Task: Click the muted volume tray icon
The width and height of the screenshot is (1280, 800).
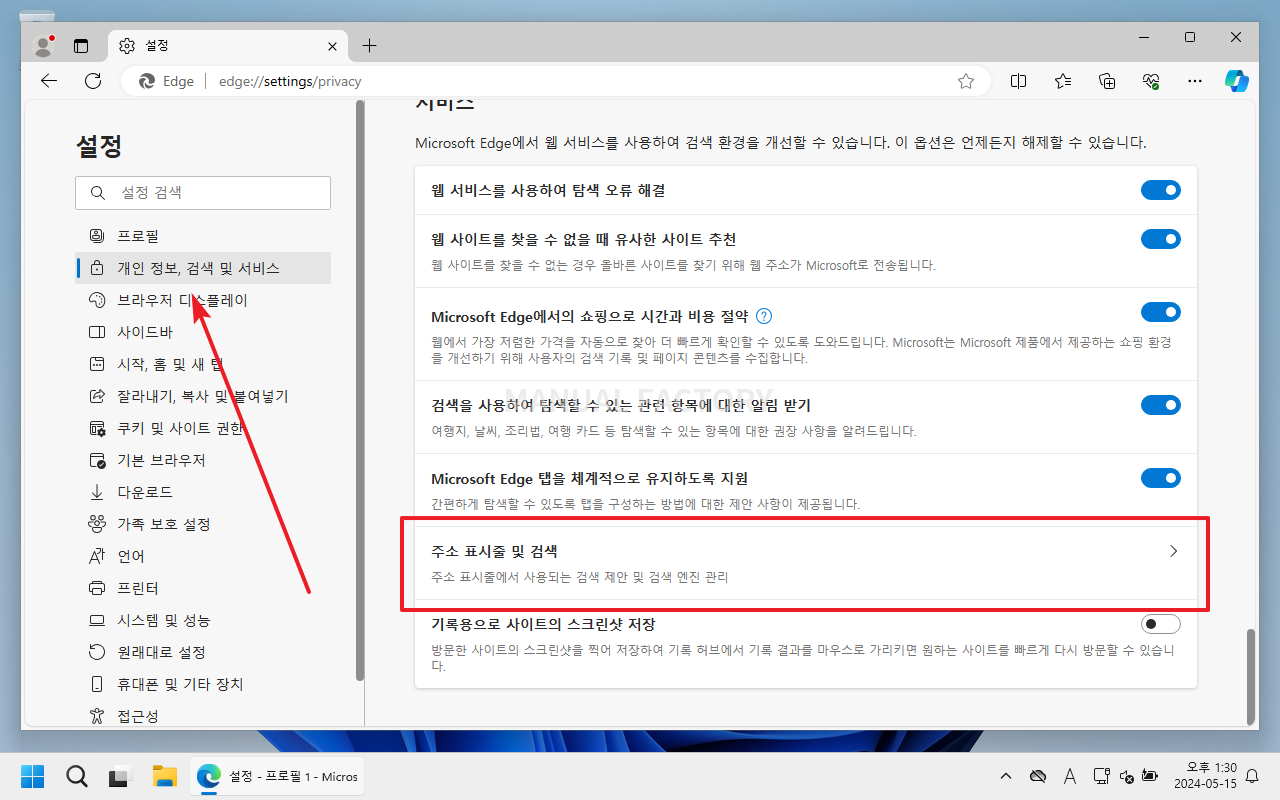Action: (1126, 776)
